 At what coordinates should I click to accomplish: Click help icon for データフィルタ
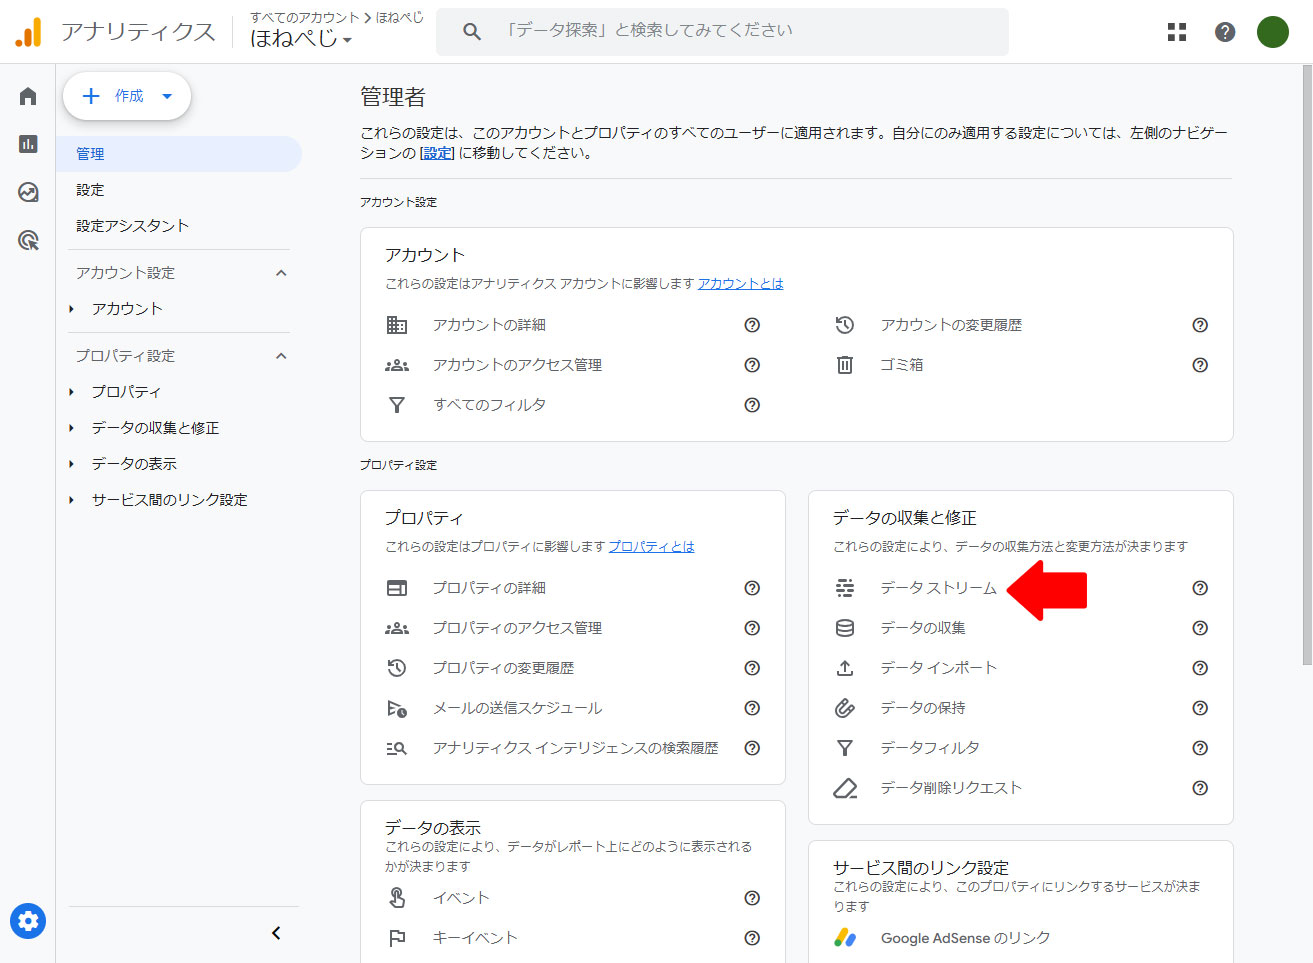pyautogui.click(x=1200, y=748)
